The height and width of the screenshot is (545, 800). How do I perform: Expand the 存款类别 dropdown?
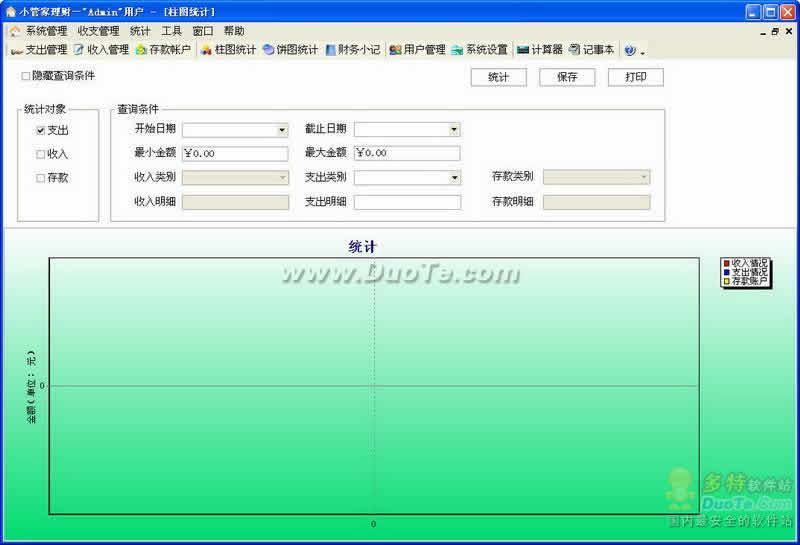coord(644,177)
